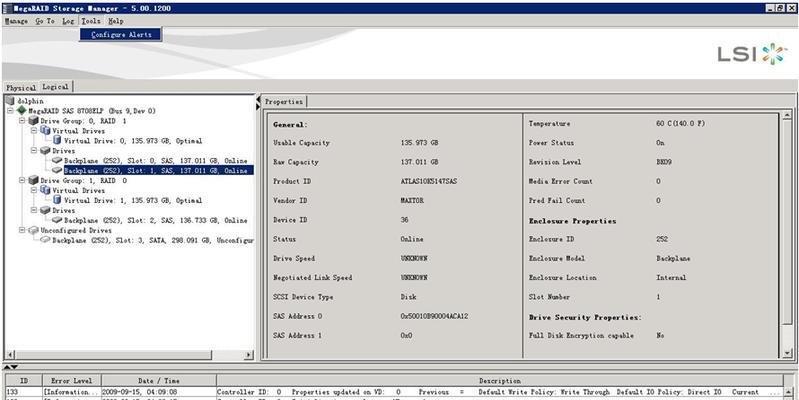Open the Go To menu
Screen dimensions: 799x400
point(45,21)
